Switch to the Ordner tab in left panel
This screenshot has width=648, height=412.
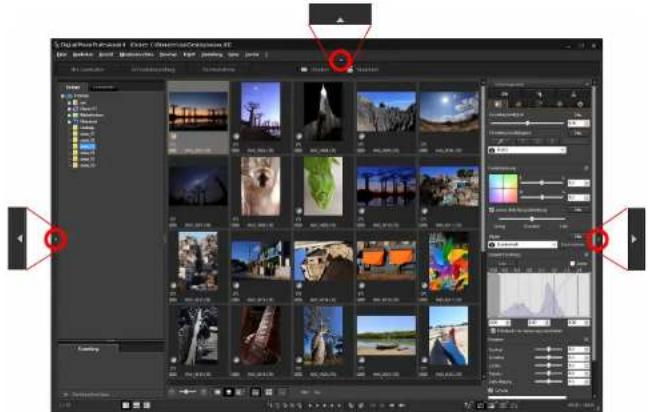[73, 87]
